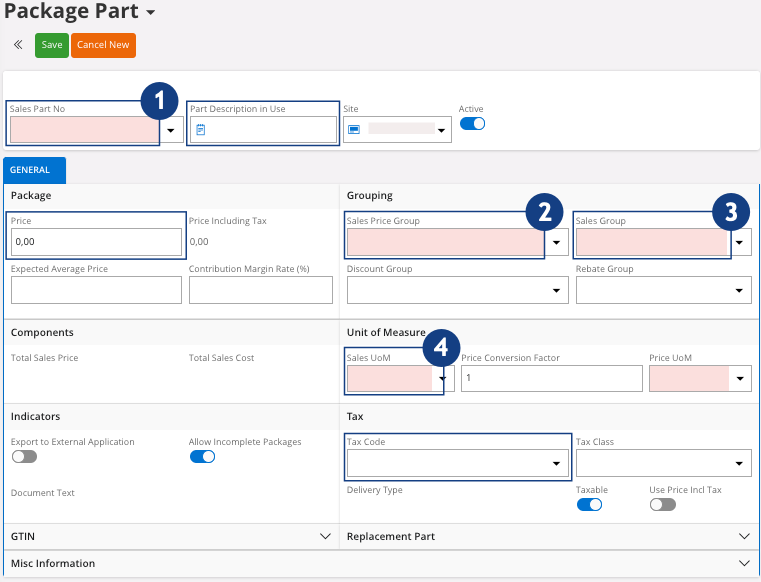
Task: Expand the Misc Information section
Action: point(743,563)
